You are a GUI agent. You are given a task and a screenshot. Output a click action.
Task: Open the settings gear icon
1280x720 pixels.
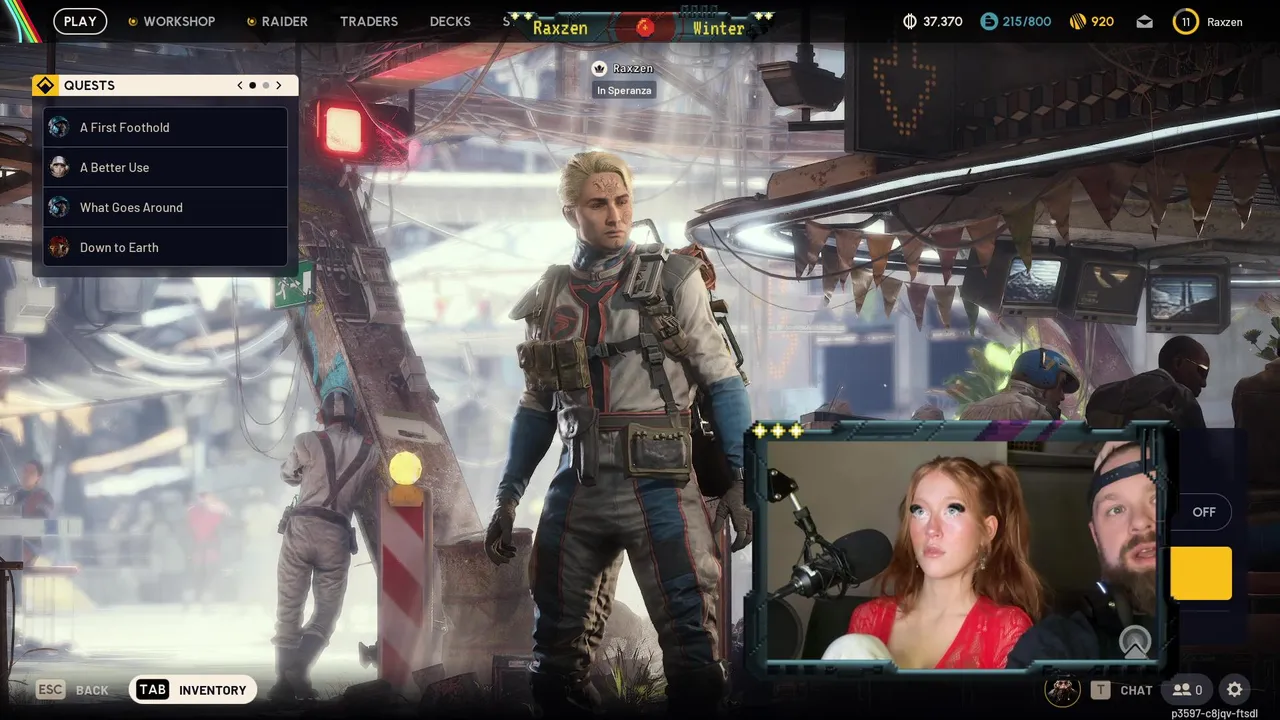(1235, 689)
